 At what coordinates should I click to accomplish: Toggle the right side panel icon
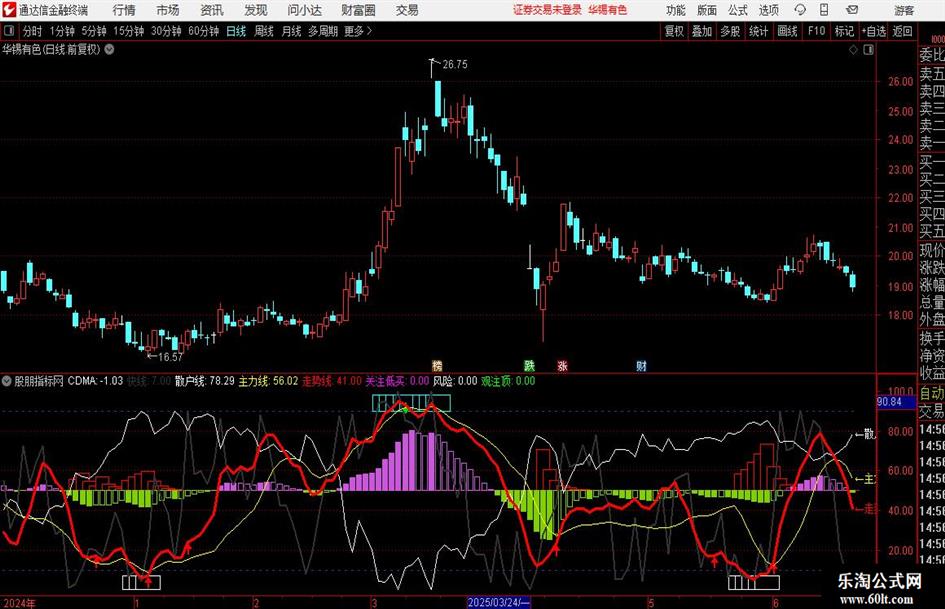click(868, 50)
